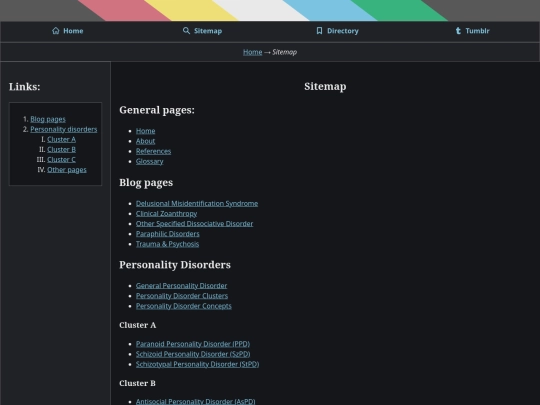The height and width of the screenshot is (405, 540).
Task: Open Schizoid Personality Disorder (SzPD) link
Action: (x=193, y=354)
